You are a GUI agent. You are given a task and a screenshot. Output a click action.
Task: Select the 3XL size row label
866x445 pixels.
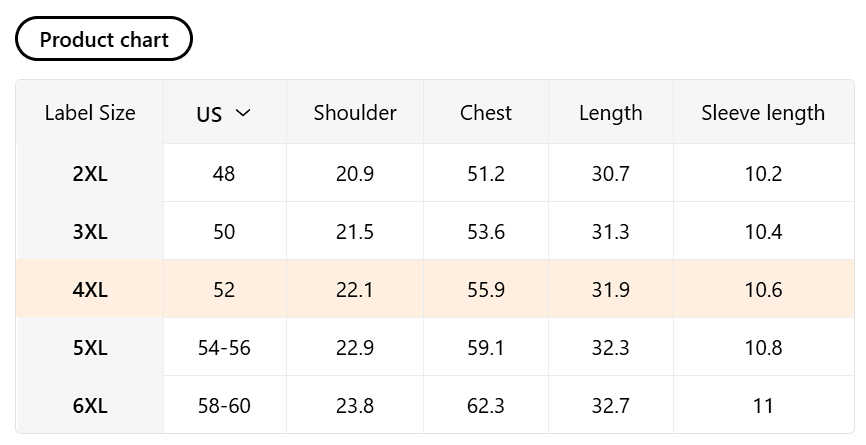coord(90,232)
